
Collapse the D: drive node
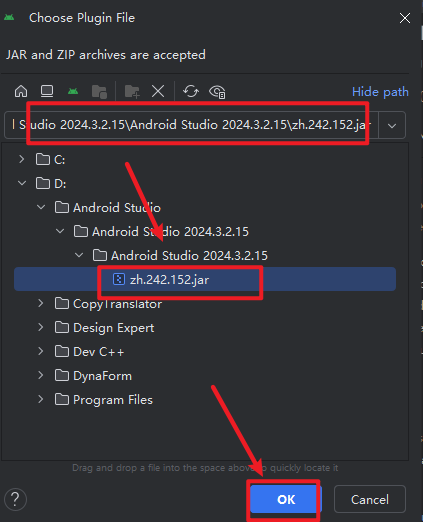(x=22, y=183)
